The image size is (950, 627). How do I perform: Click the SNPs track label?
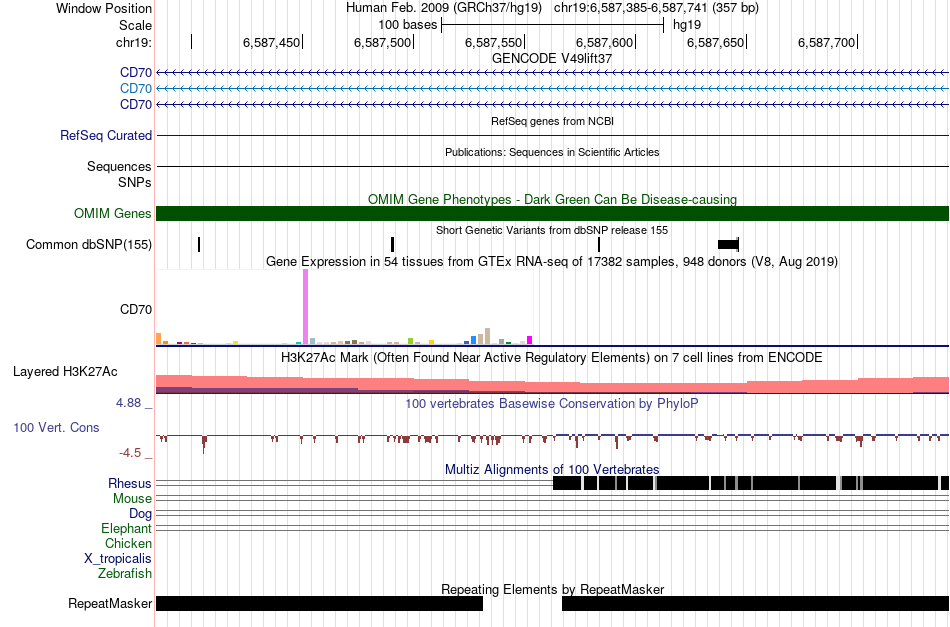click(x=135, y=182)
